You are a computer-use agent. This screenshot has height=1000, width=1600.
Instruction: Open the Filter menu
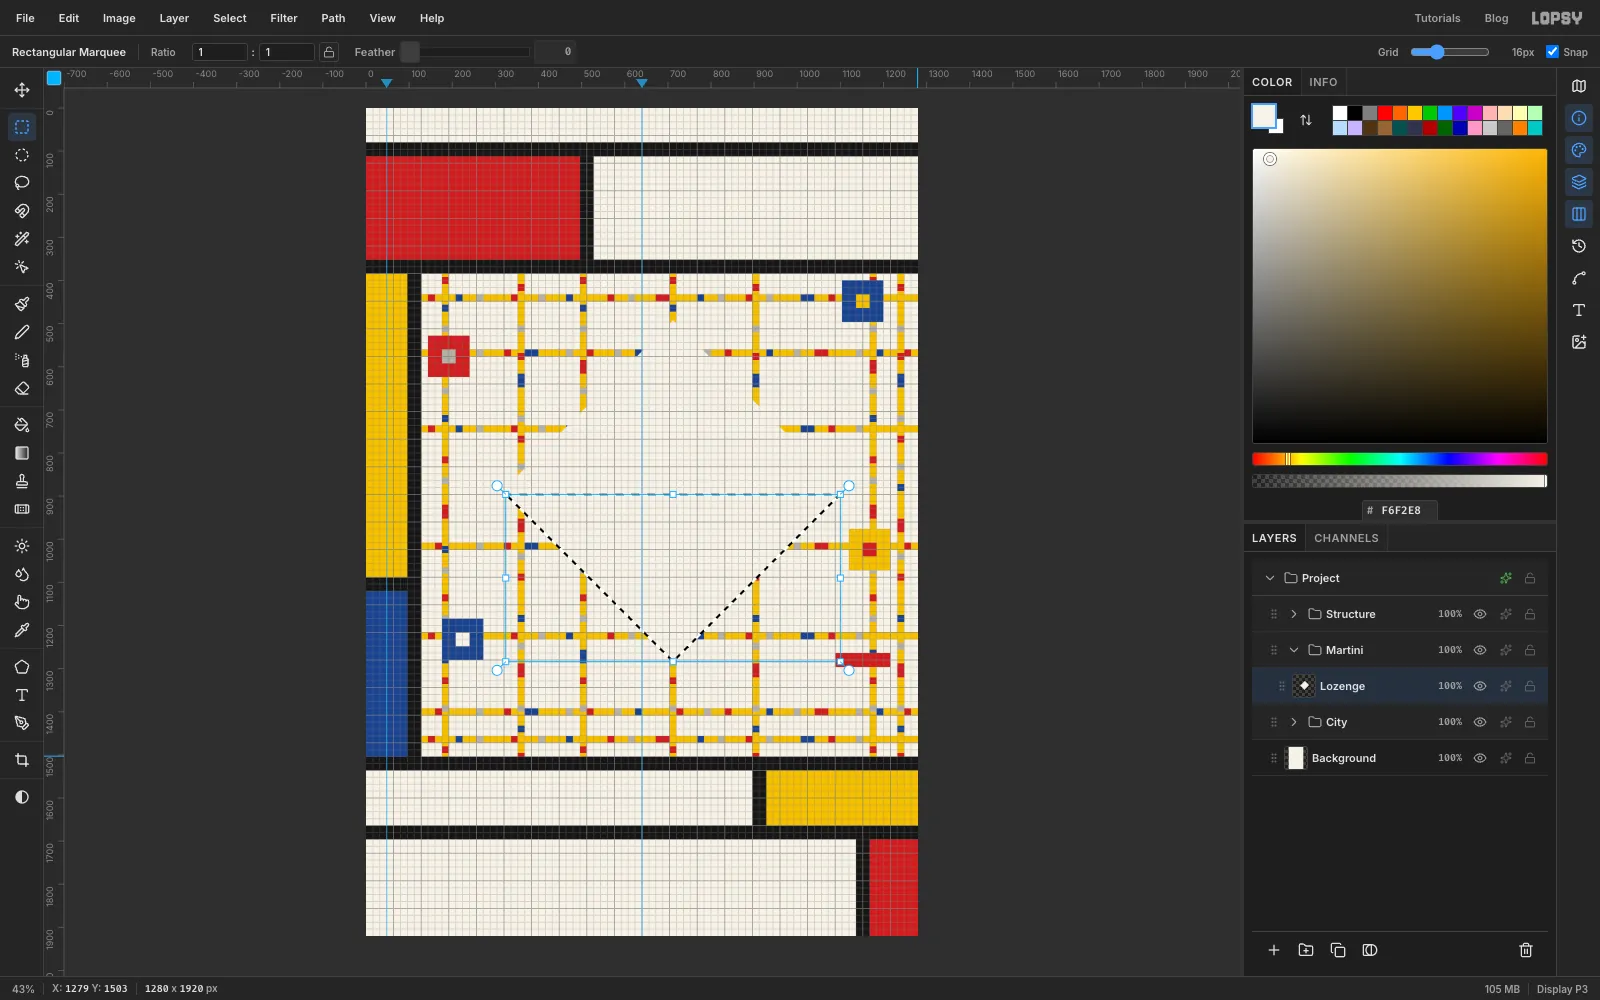(284, 18)
